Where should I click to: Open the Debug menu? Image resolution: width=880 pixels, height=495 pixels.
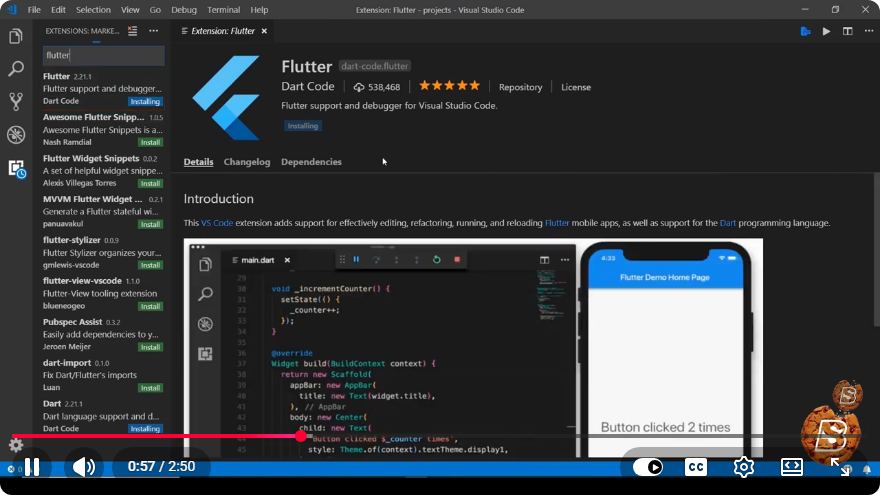pos(184,10)
